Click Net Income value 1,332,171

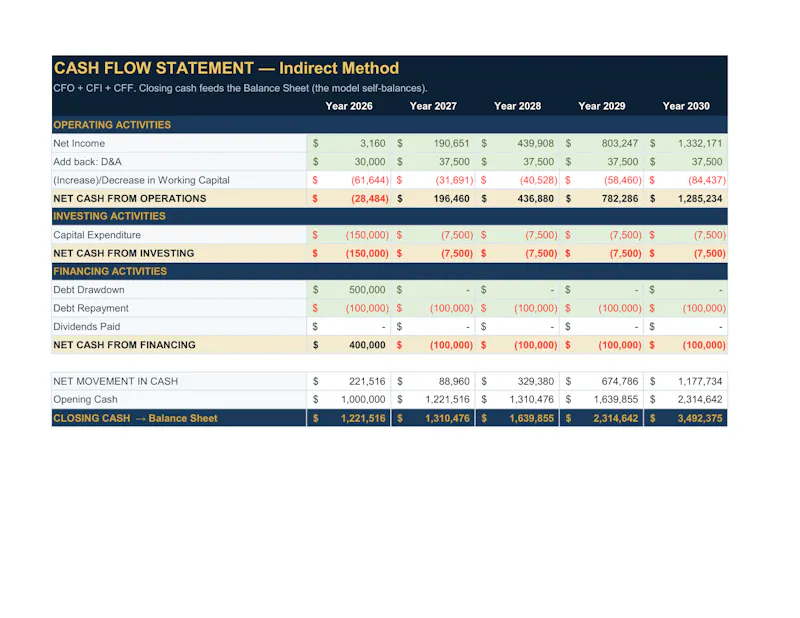[x=700, y=143]
